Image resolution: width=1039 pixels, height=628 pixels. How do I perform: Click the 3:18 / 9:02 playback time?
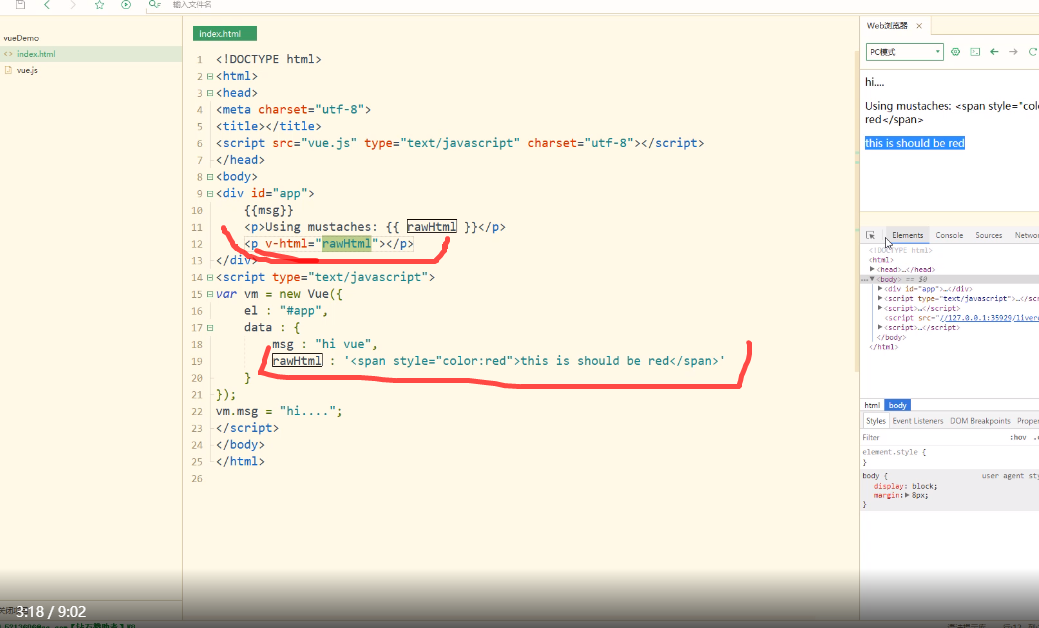[51, 611]
